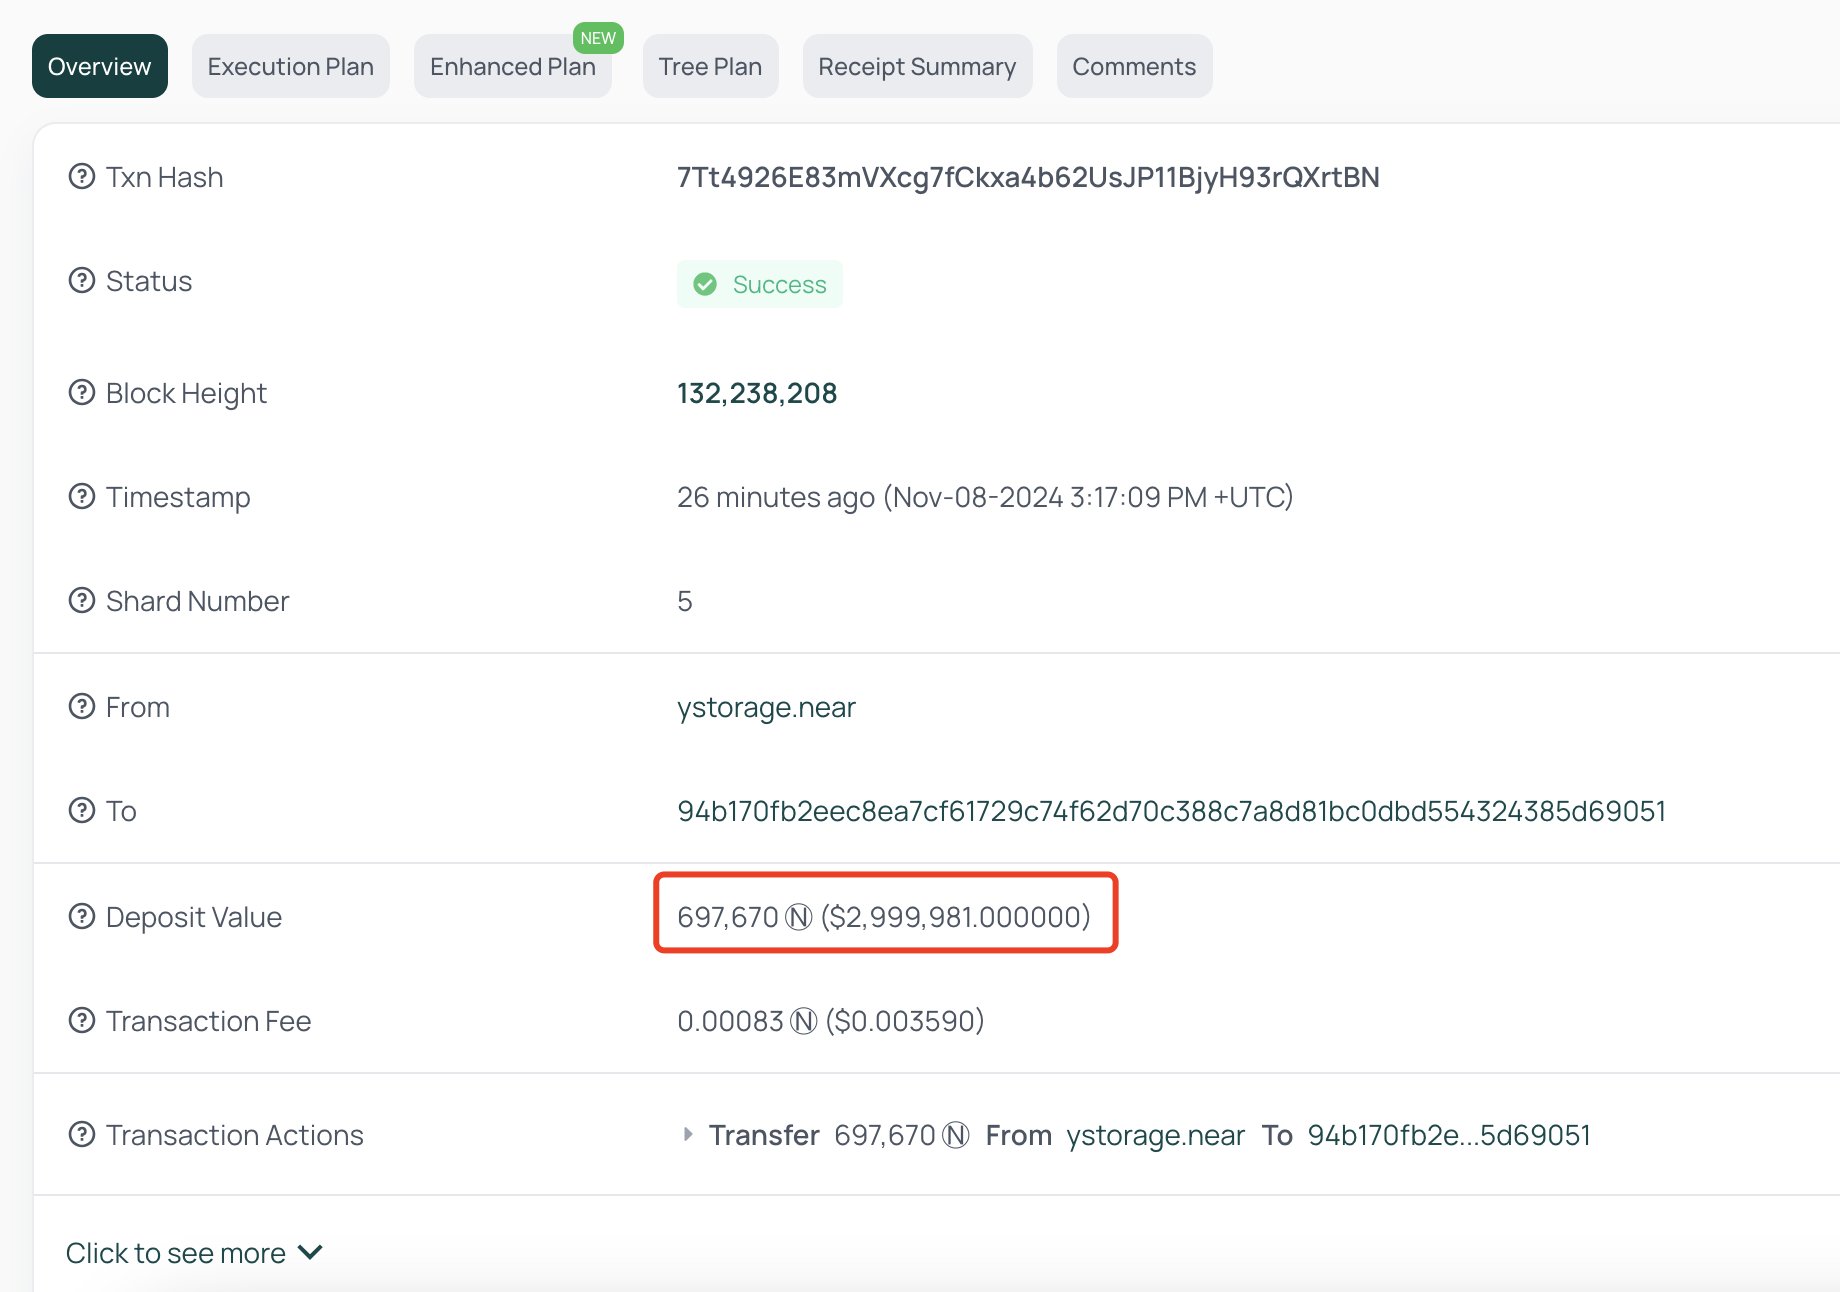
Task: Open truncated recipient 94b170fb2e...5d69051 link
Action: (x=1448, y=1135)
